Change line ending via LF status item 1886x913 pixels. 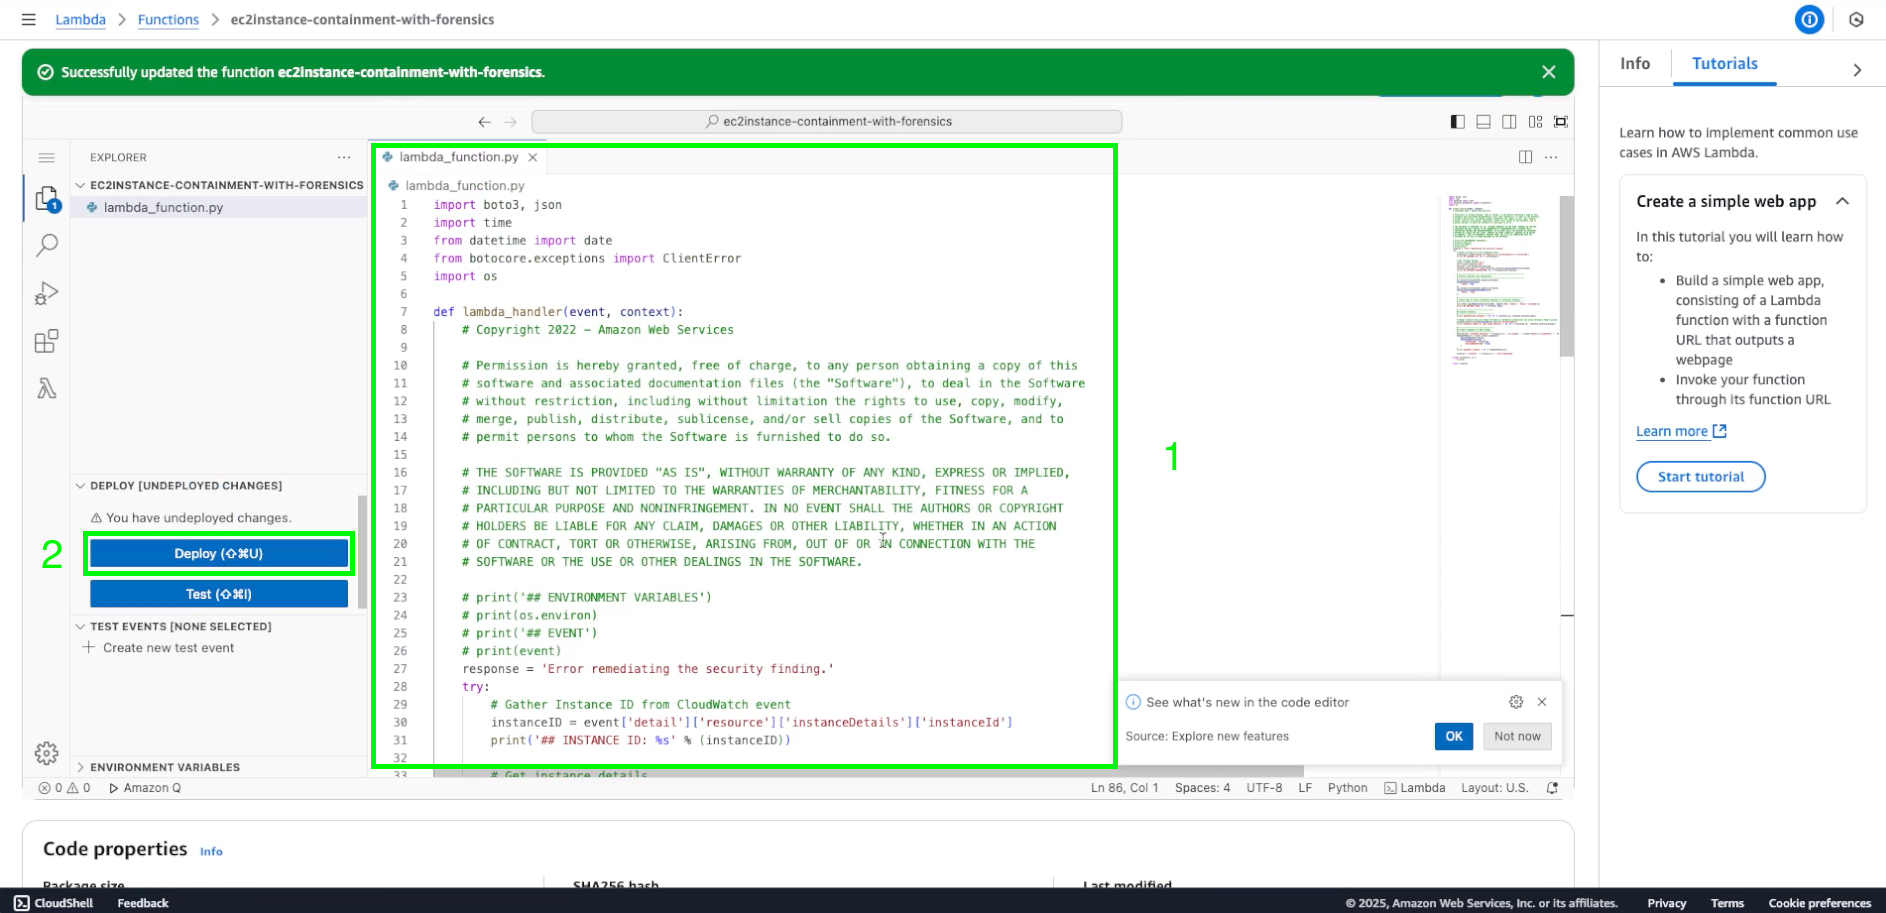1305,788
